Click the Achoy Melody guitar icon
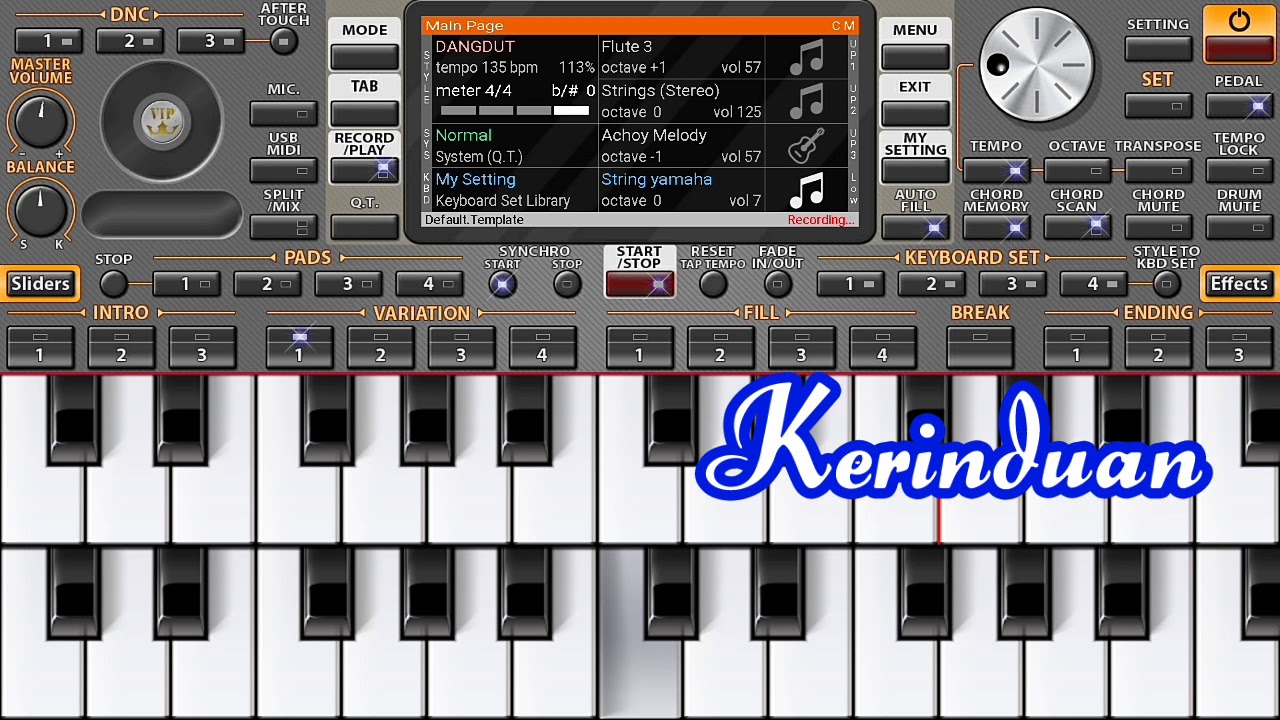Screen dimensions: 1280x720 [806, 145]
